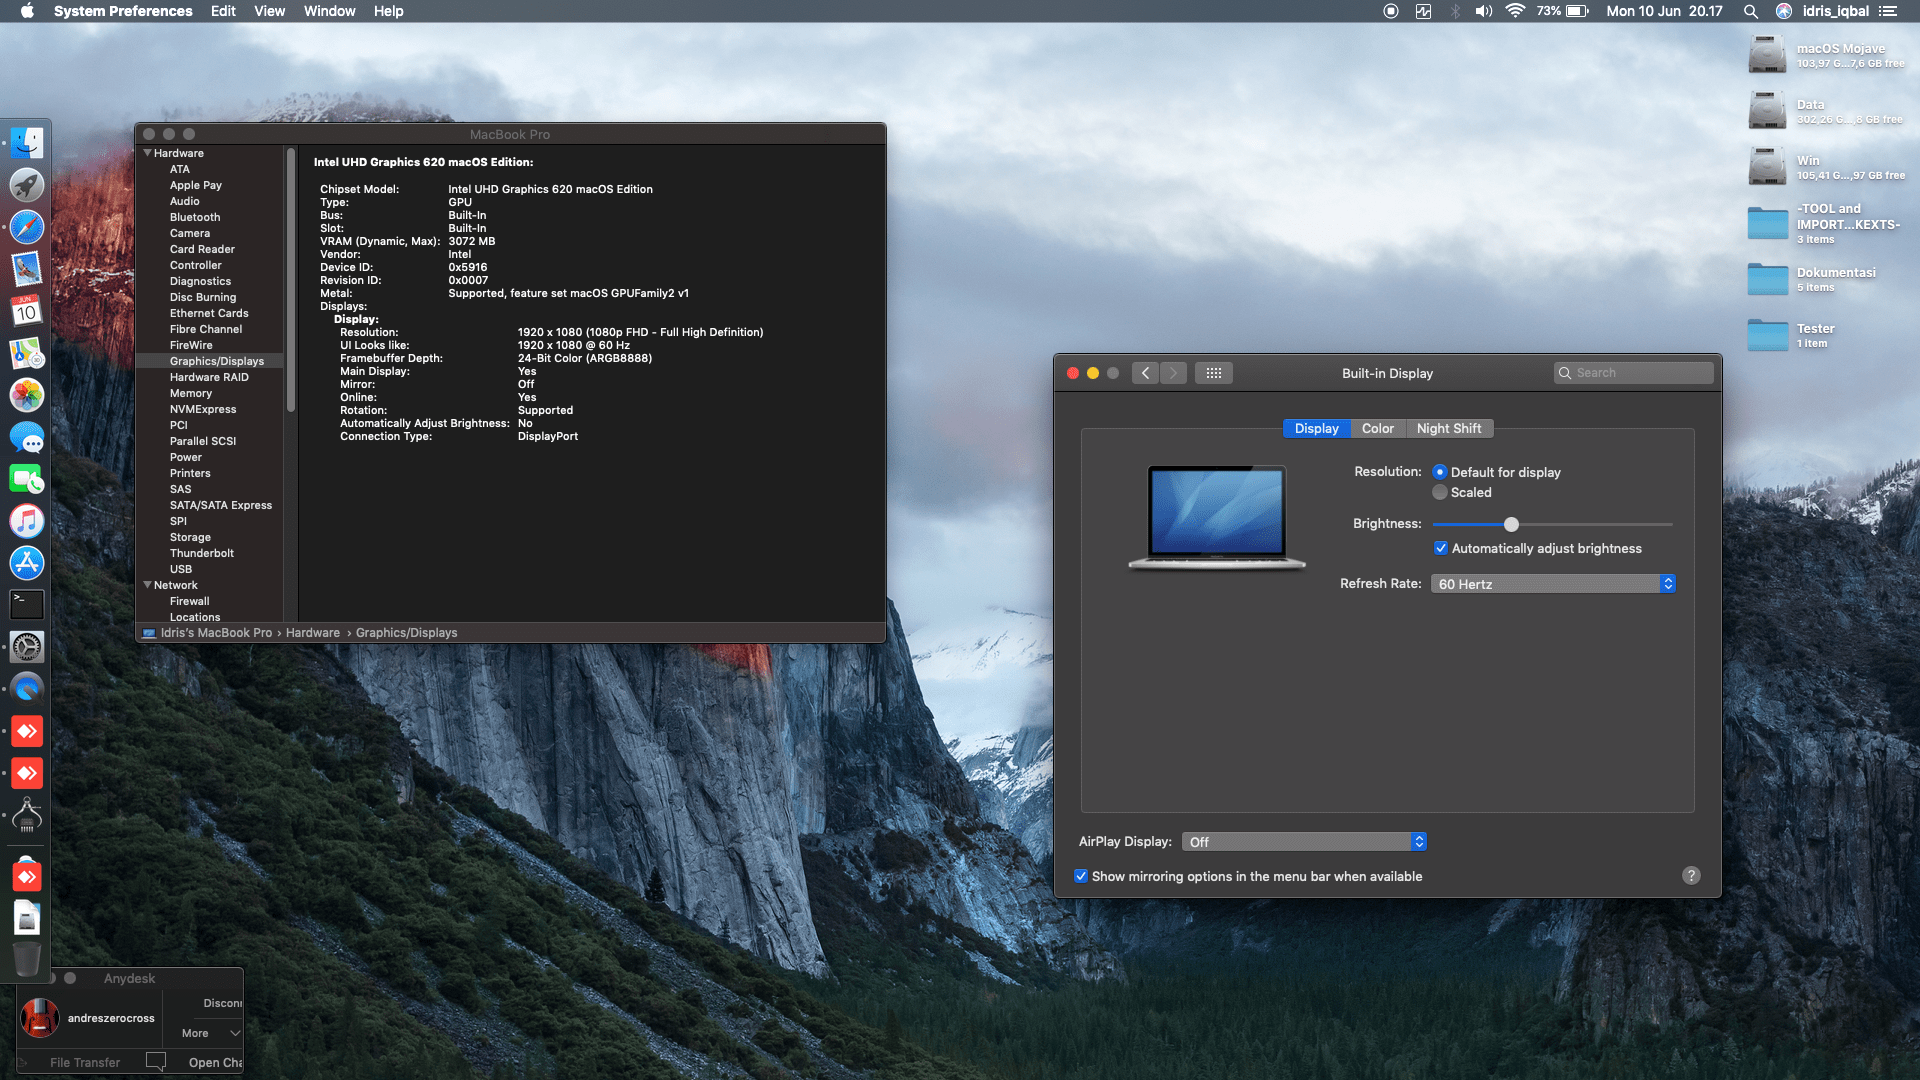Open the AirPlay Display dropdown
This screenshot has width=1920, height=1080.
(1304, 842)
